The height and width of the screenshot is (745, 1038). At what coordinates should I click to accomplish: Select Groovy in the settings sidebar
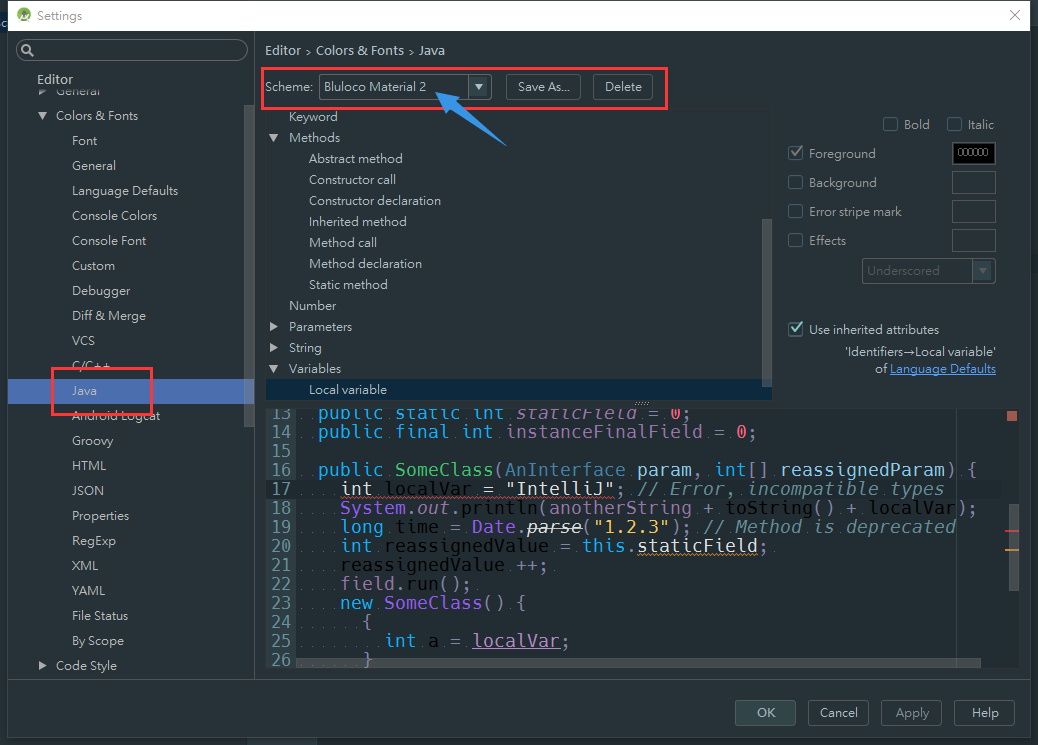(x=93, y=441)
